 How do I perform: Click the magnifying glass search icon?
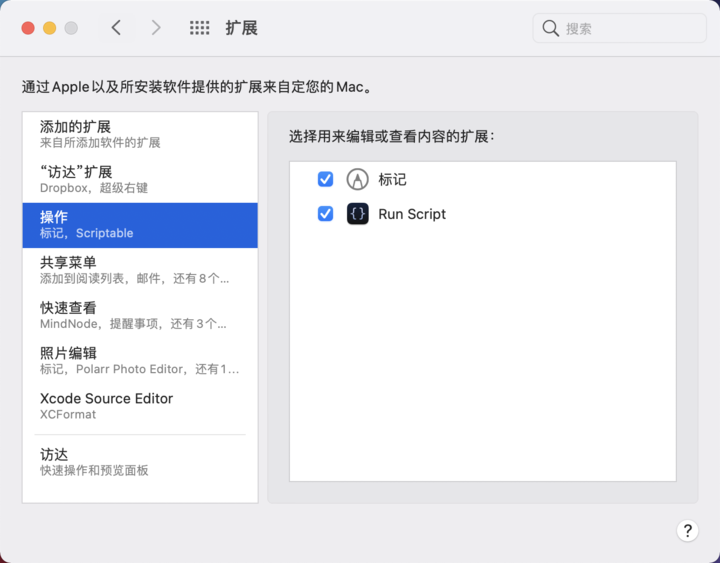[550, 28]
